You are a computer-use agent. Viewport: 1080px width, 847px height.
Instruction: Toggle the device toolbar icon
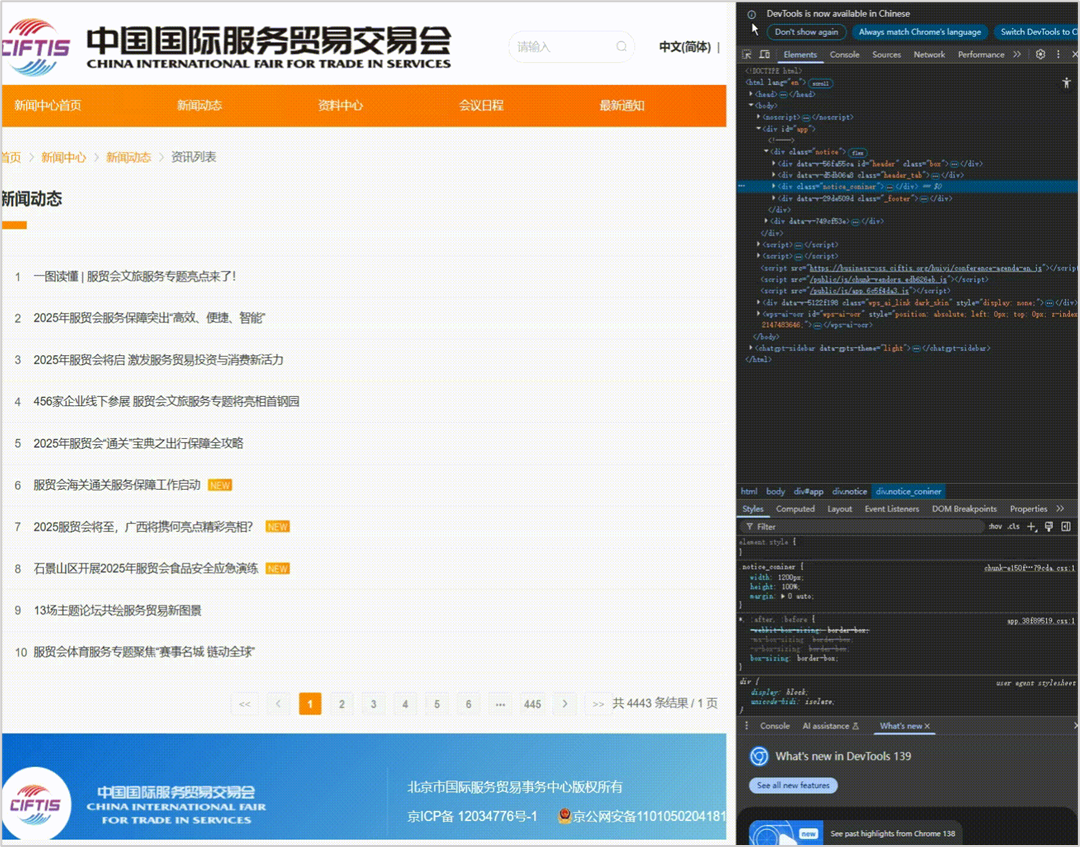pyautogui.click(x=764, y=54)
